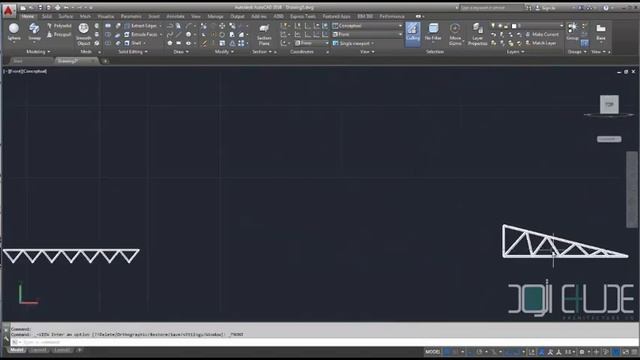This screenshot has width=640, height=360.
Task: Click the Extrude Faces tool
Action: coord(142,35)
